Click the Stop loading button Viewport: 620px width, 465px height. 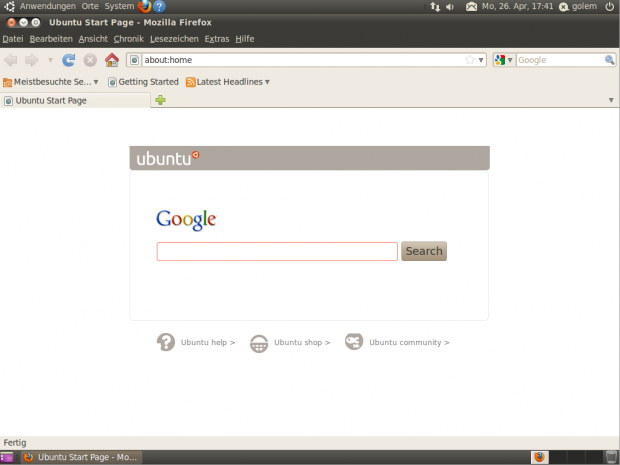(x=90, y=60)
